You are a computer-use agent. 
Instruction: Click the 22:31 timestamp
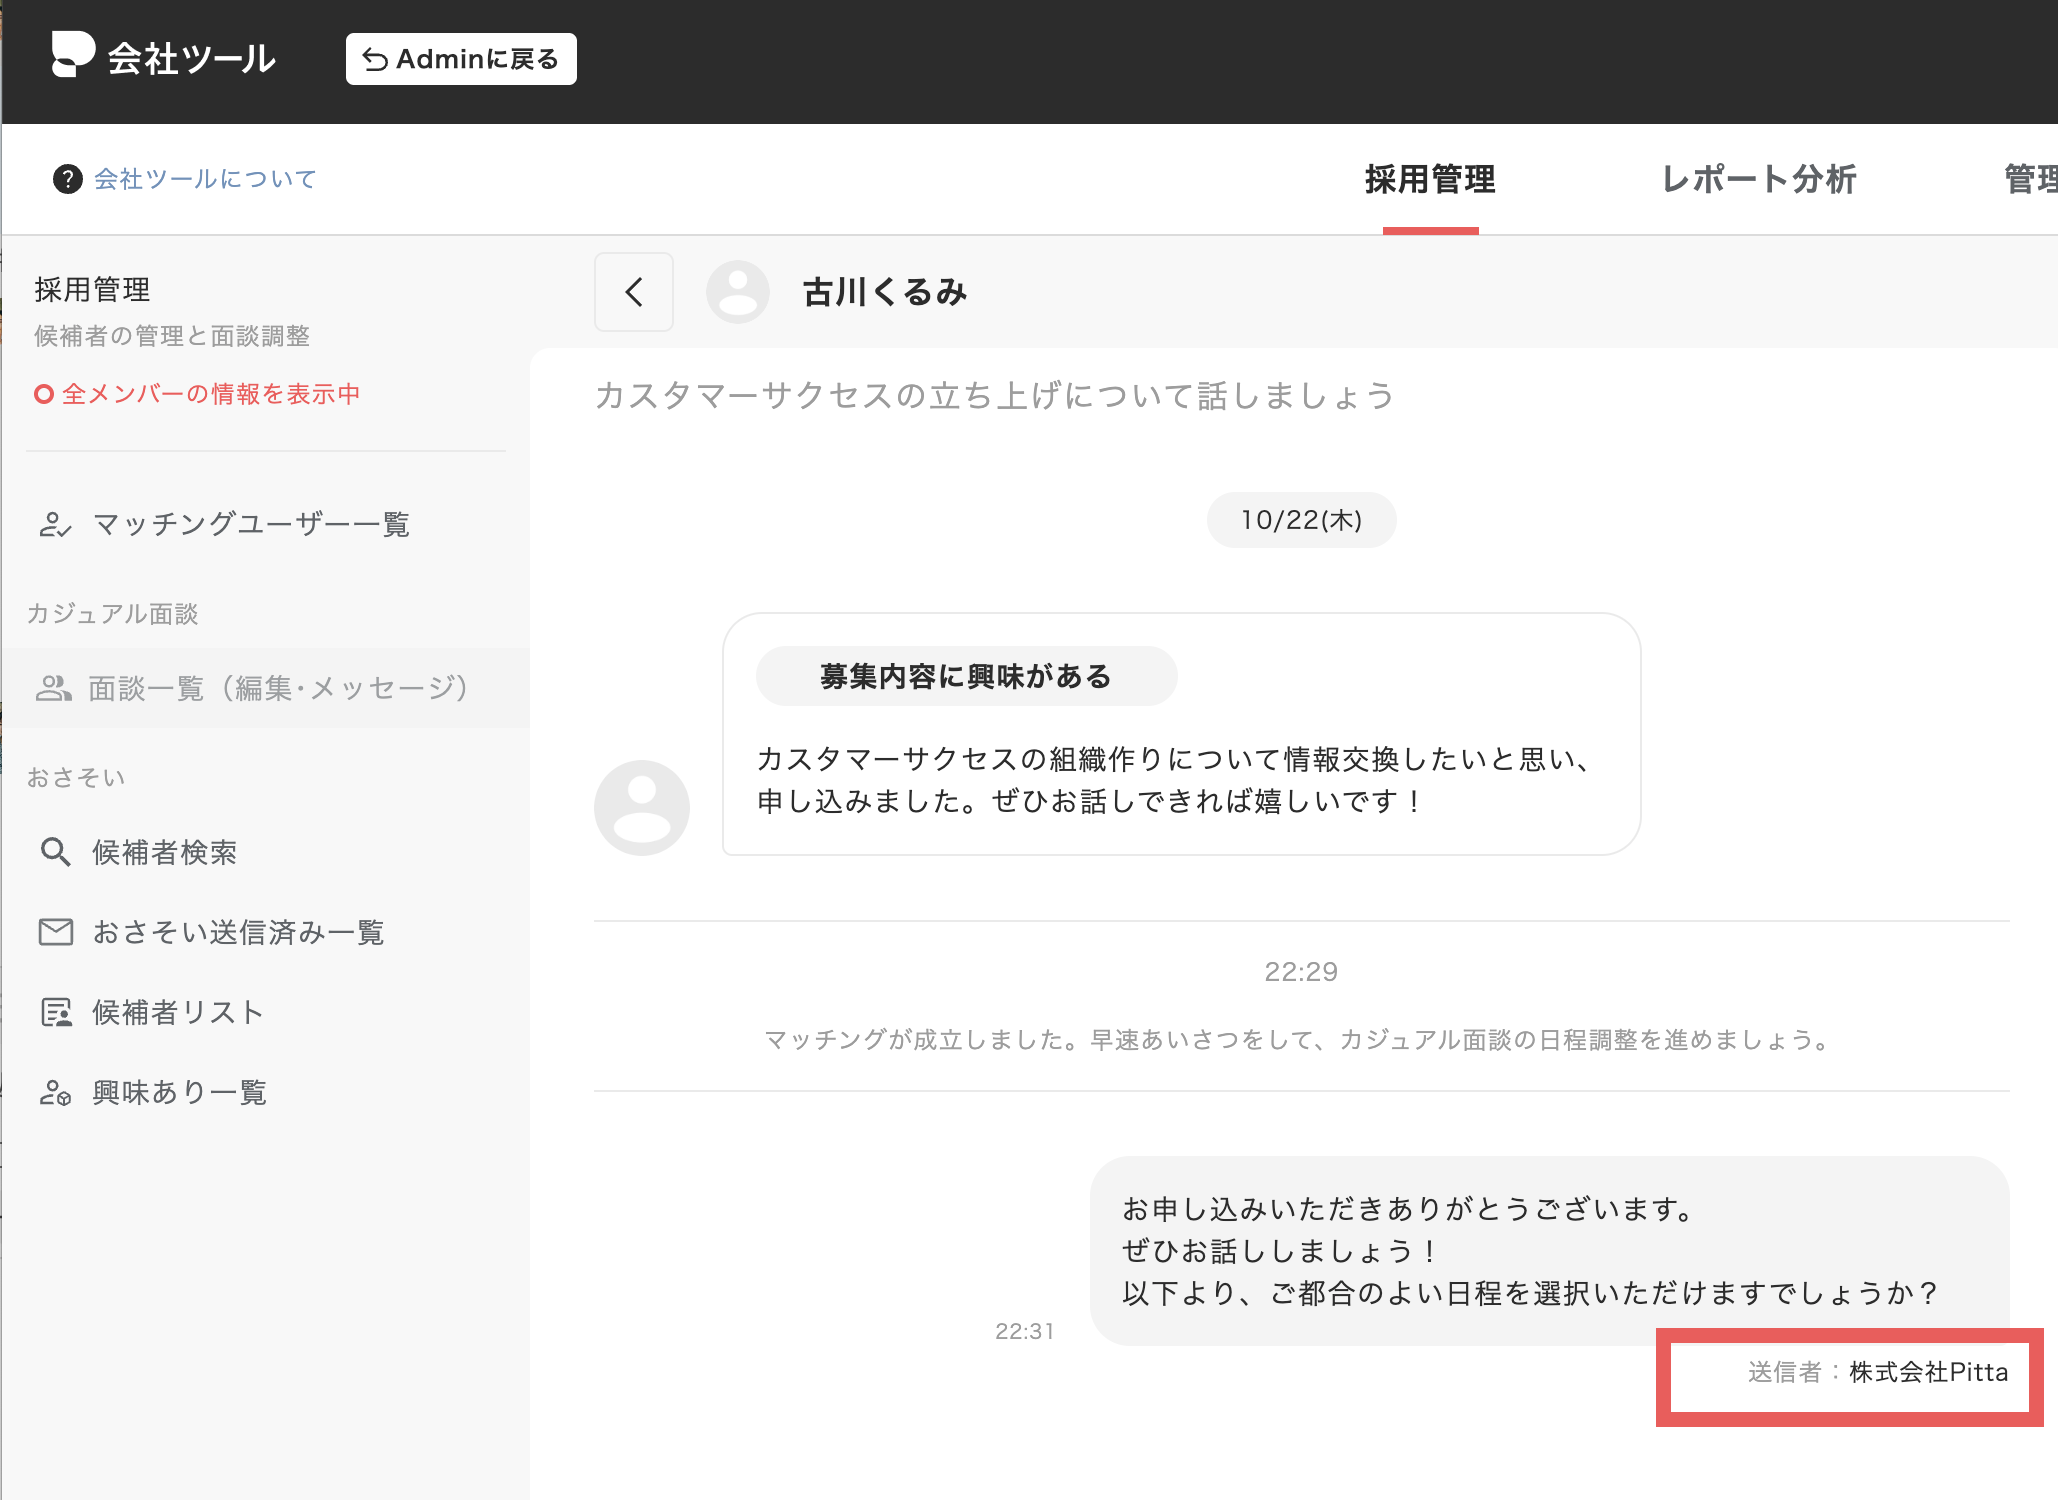click(1025, 1331)
